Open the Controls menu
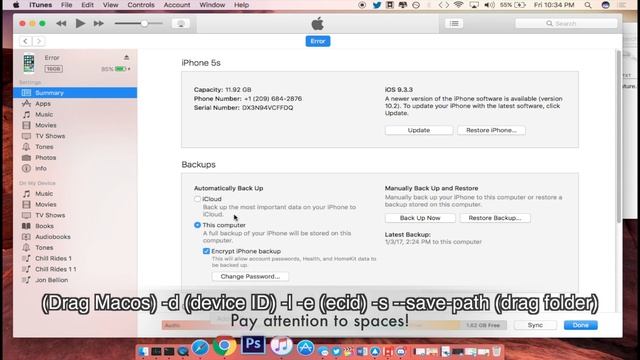Screen dimensions: 640x360 141,5
